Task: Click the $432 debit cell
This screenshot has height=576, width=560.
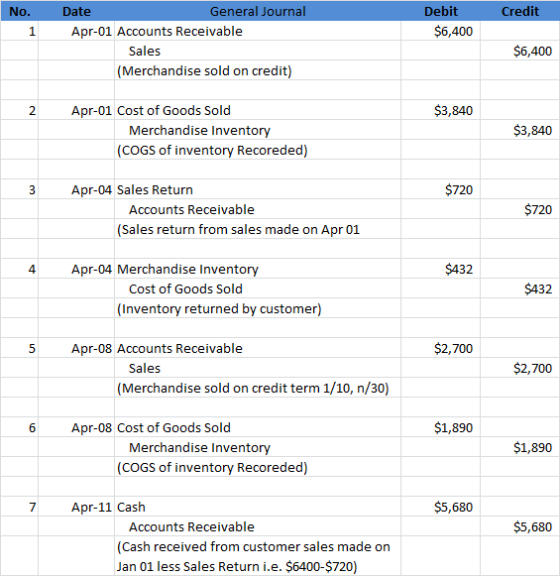Action: click(441, 269)
